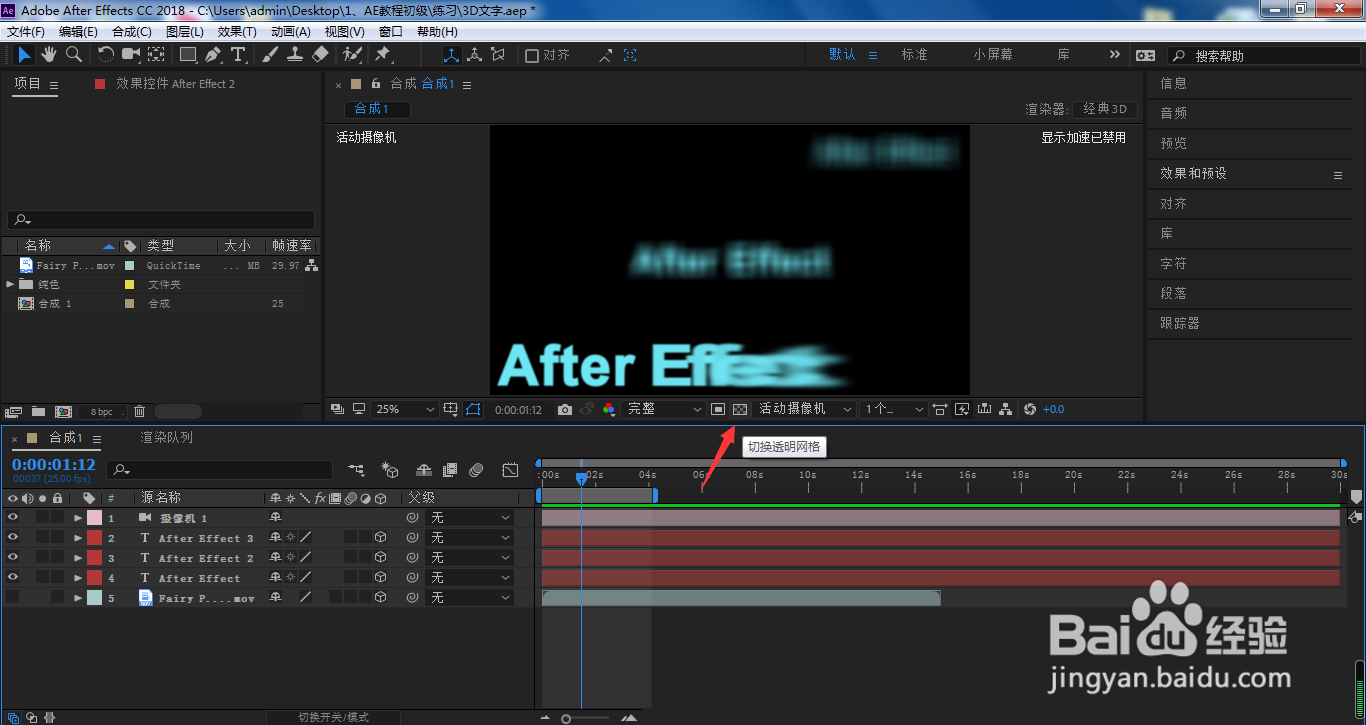Viewport: 1366px width, 725px height.
Task: Select the Clone Stamp tool
Action: [295, 55]
